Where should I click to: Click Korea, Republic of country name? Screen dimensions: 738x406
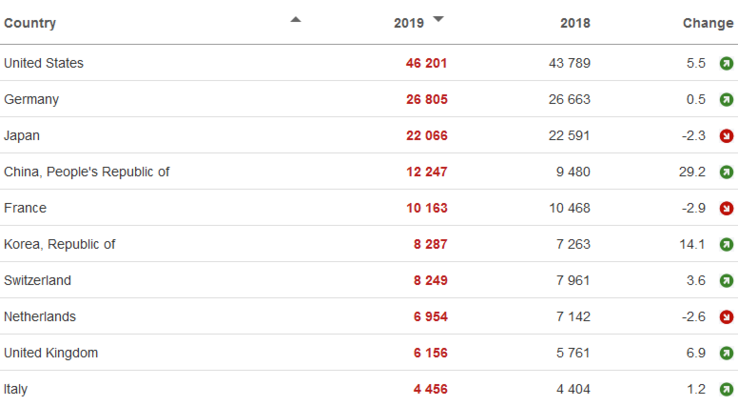tap(60, 244)
